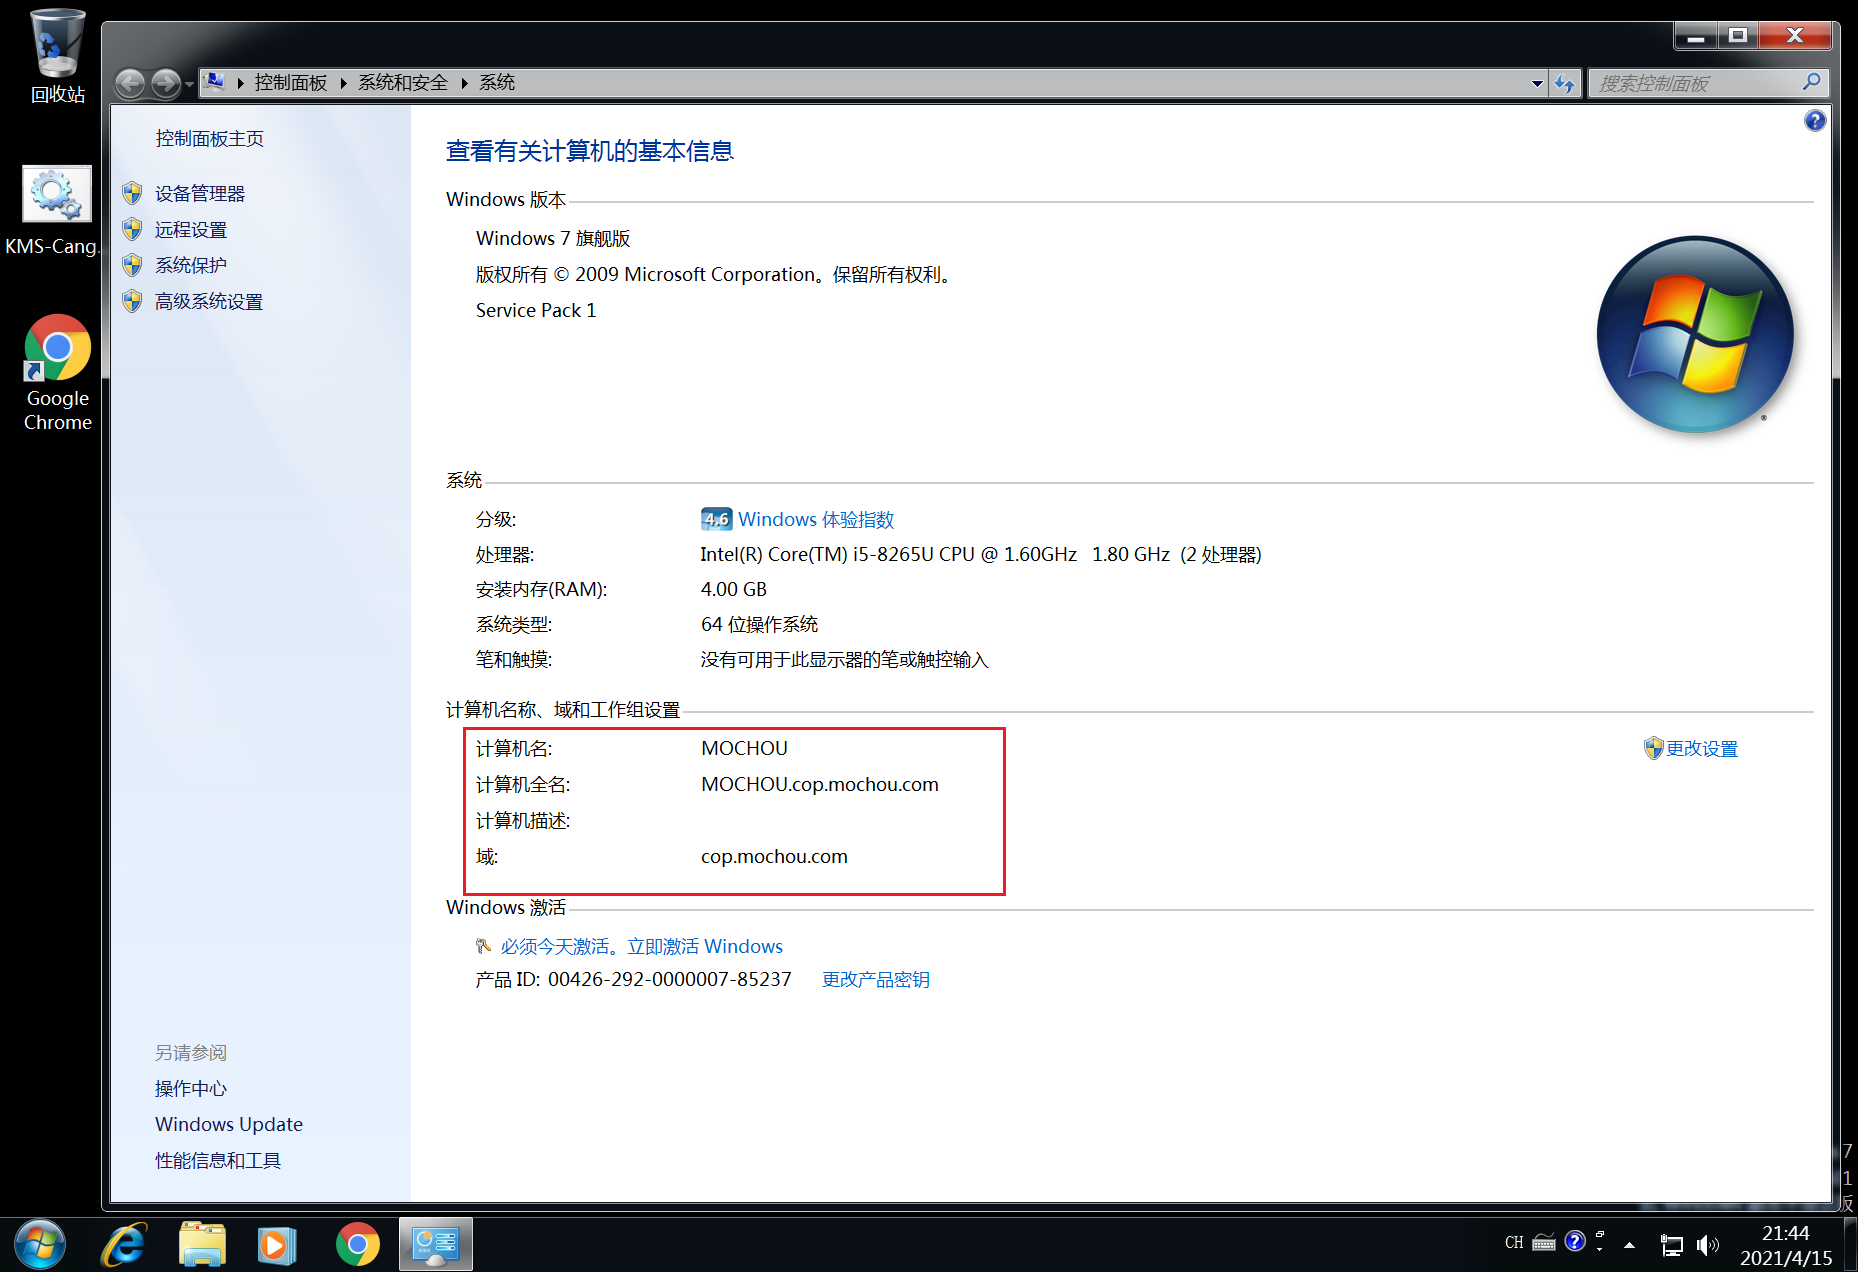Viewport: 1858px width, 1272px height.
Task: Open 设备管理器 link
Action: (x=200, y=194)
